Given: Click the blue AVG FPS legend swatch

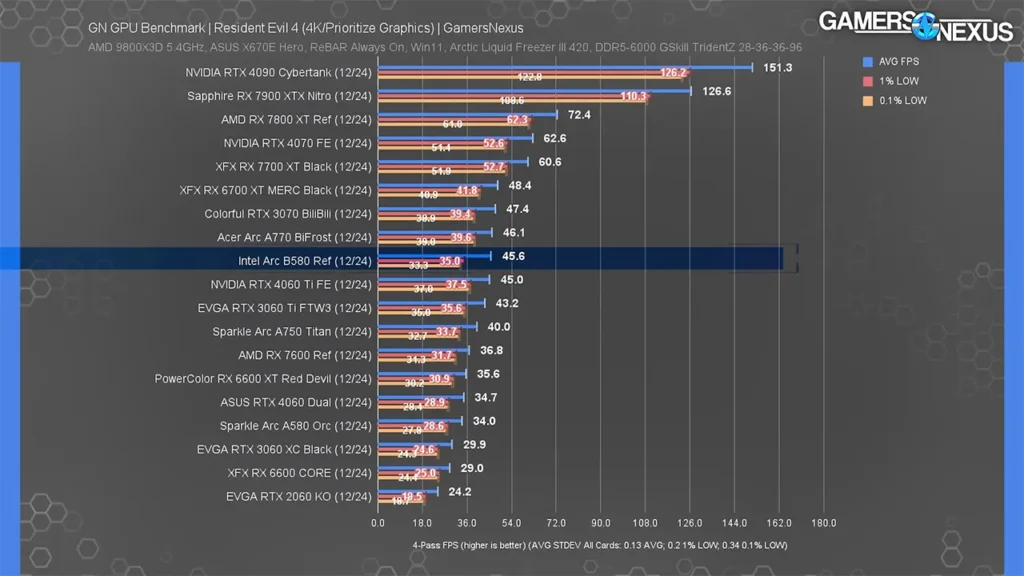Looking at the screenshot, I should (x=867, y=61).
